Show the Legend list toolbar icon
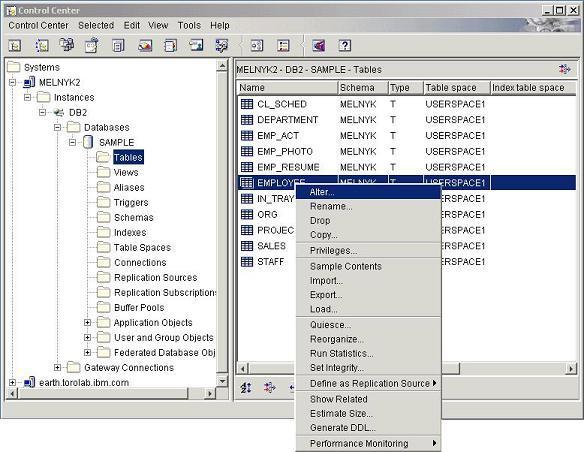 point(283,46)
